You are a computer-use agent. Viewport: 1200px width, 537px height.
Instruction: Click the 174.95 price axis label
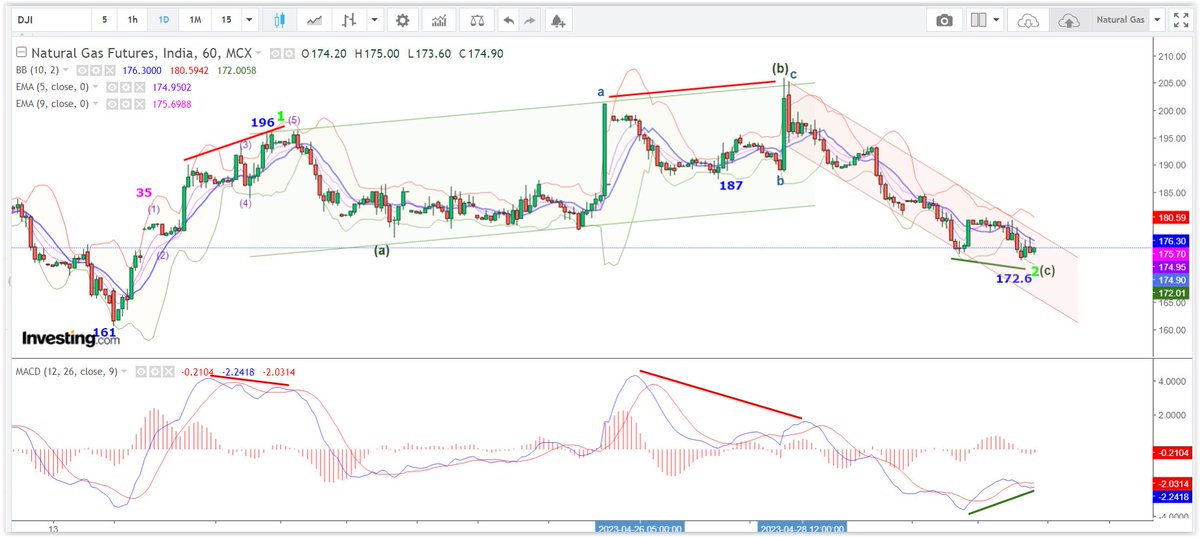[1171, 268]
